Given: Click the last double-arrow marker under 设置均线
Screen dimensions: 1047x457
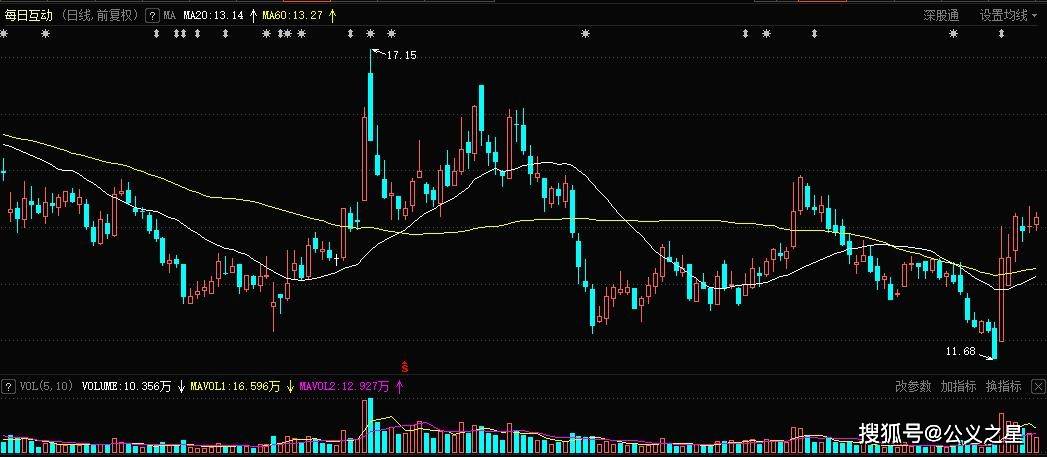Looking at the screenshot, I should point(1001,33).
